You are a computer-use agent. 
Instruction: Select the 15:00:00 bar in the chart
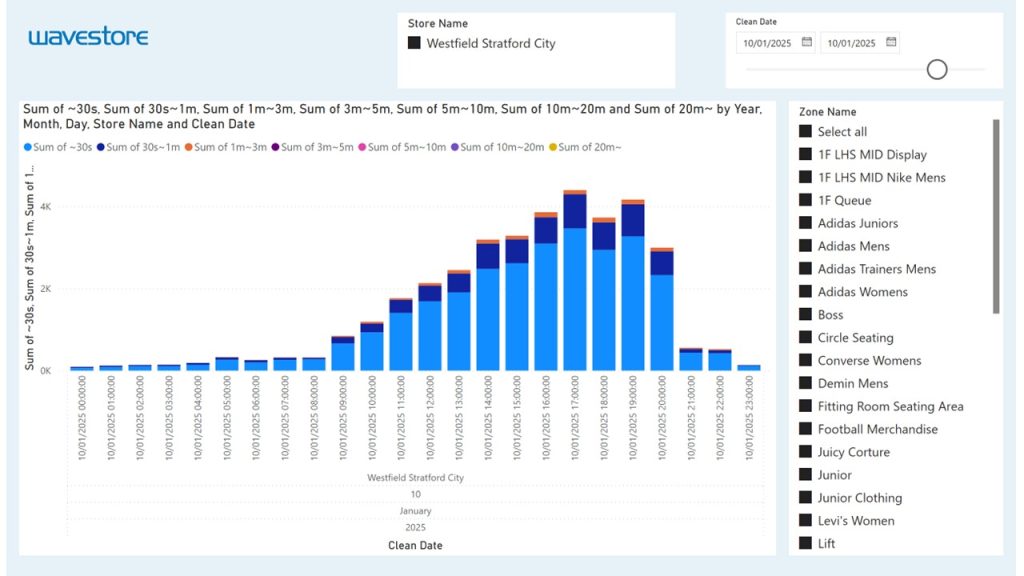(517, 303)
